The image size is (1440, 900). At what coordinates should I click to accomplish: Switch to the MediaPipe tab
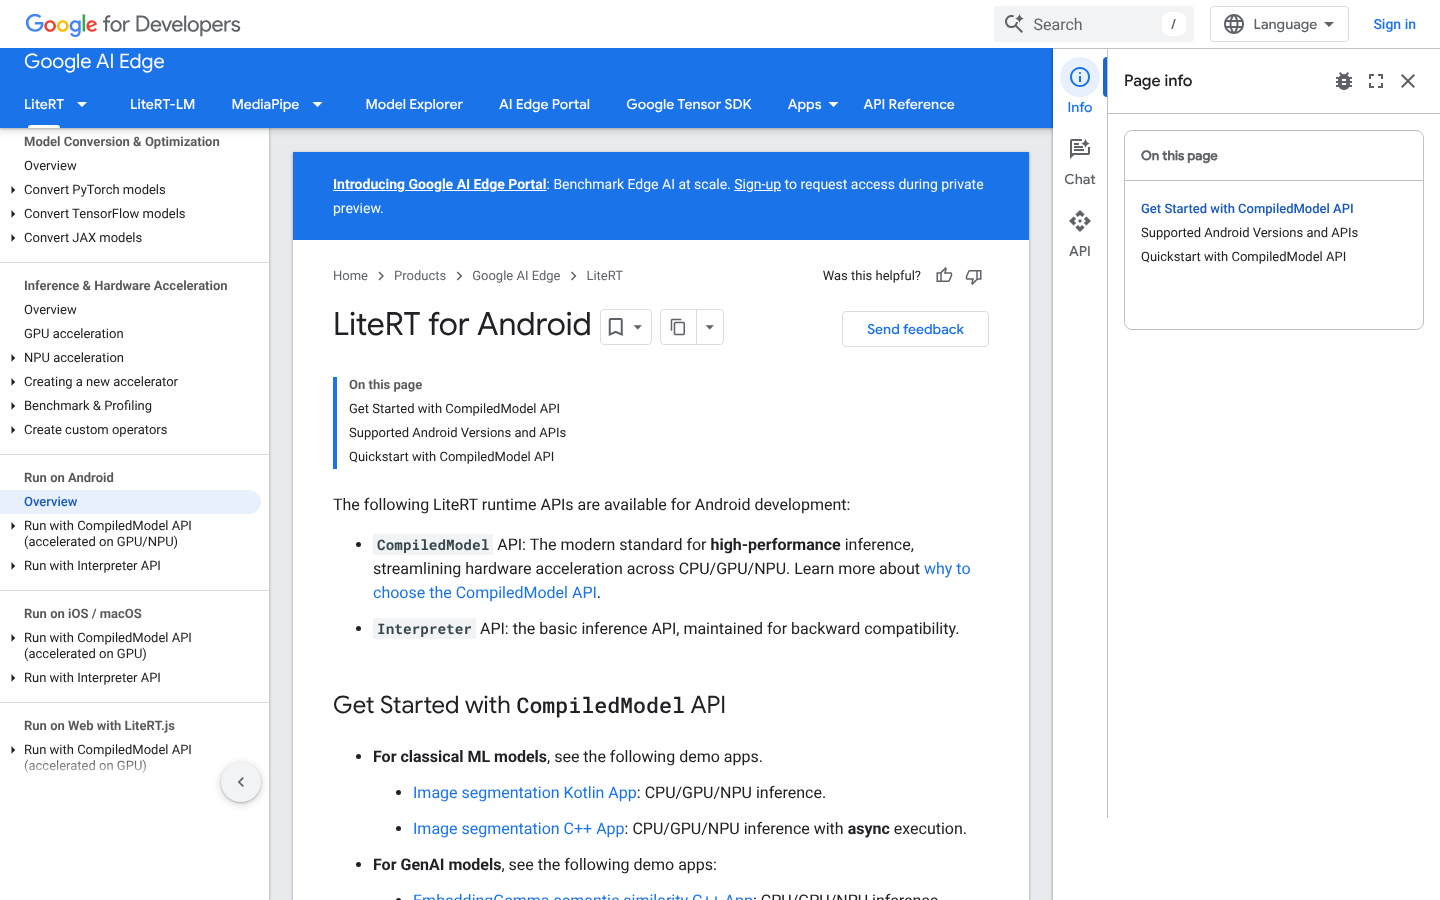click(265, 104)
